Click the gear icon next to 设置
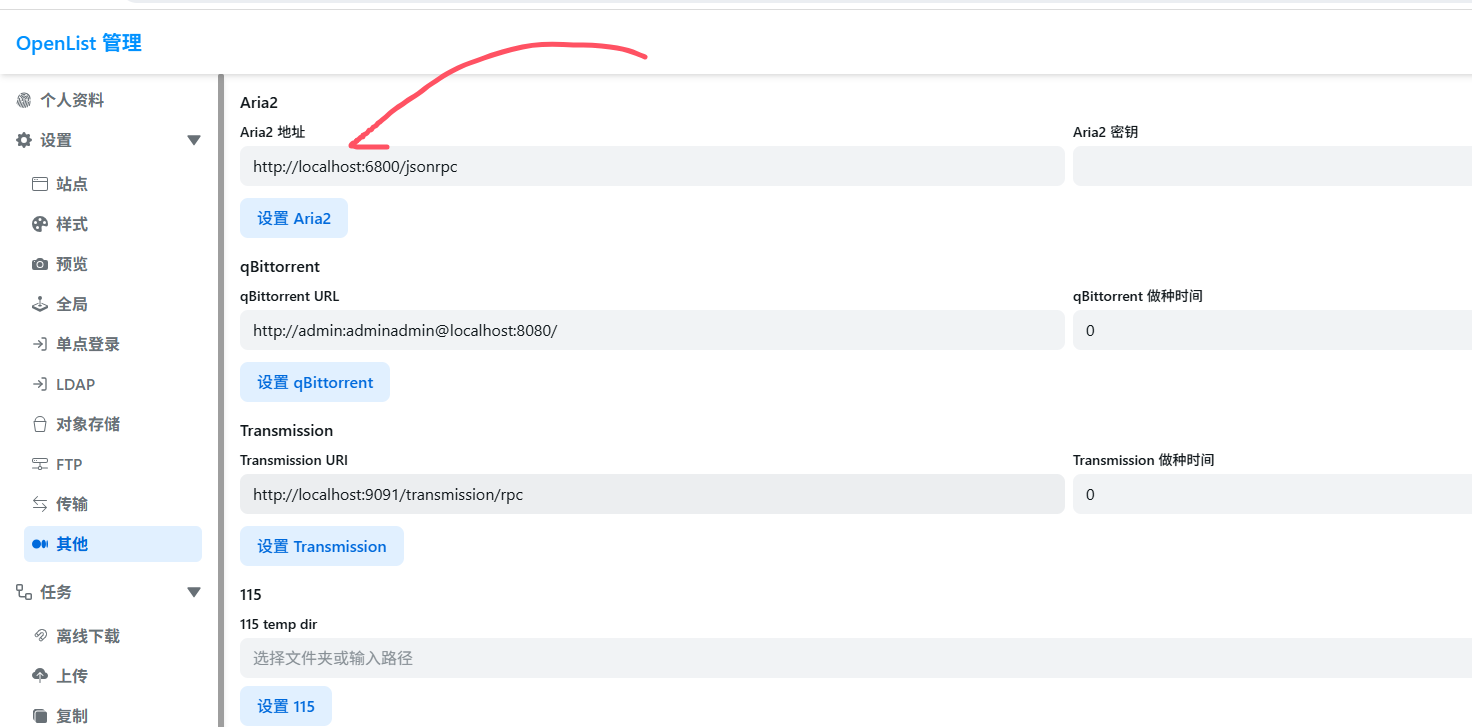 point(24,141)
